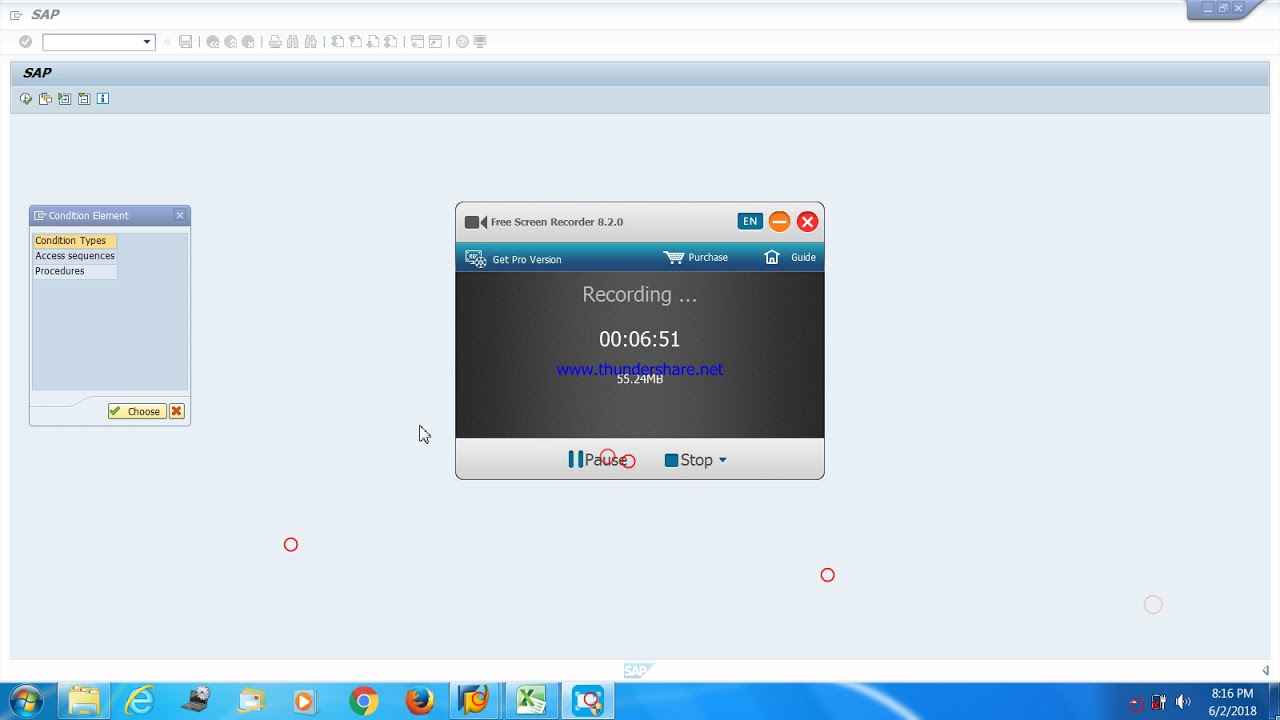Click the Next Page icon in SAP toolbar
Viewport: 1280px width, 720px height.
click(x=373, y=42)
